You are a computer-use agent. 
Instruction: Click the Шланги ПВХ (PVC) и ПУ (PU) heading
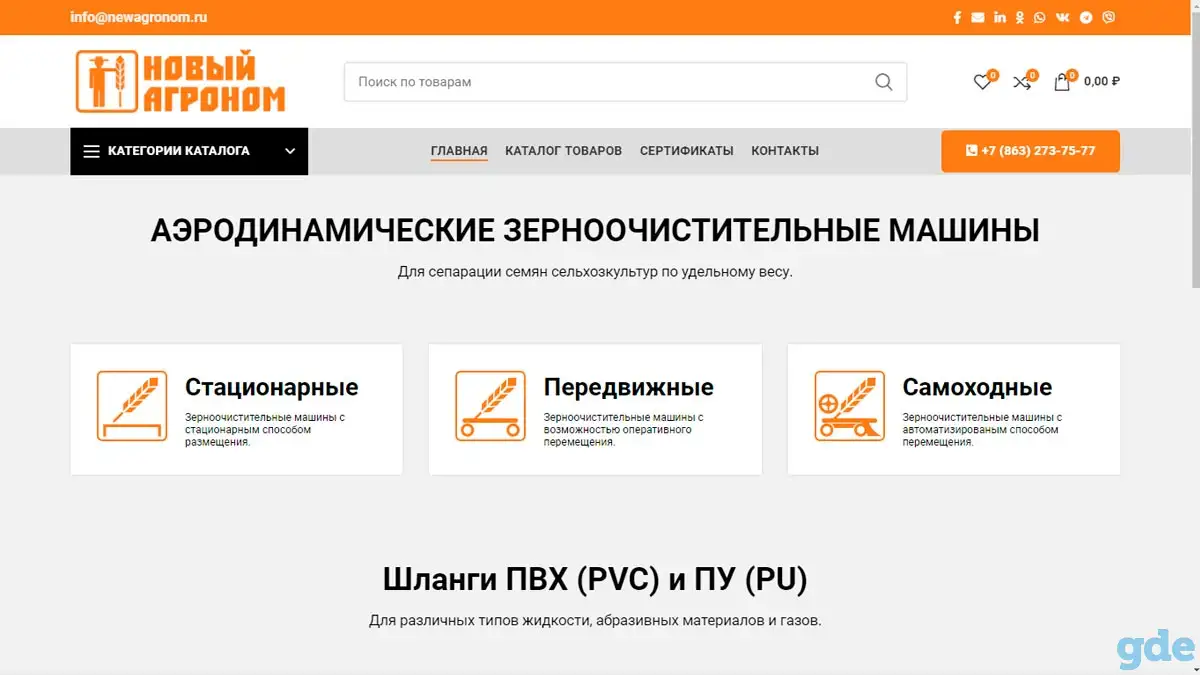(595, 579)
